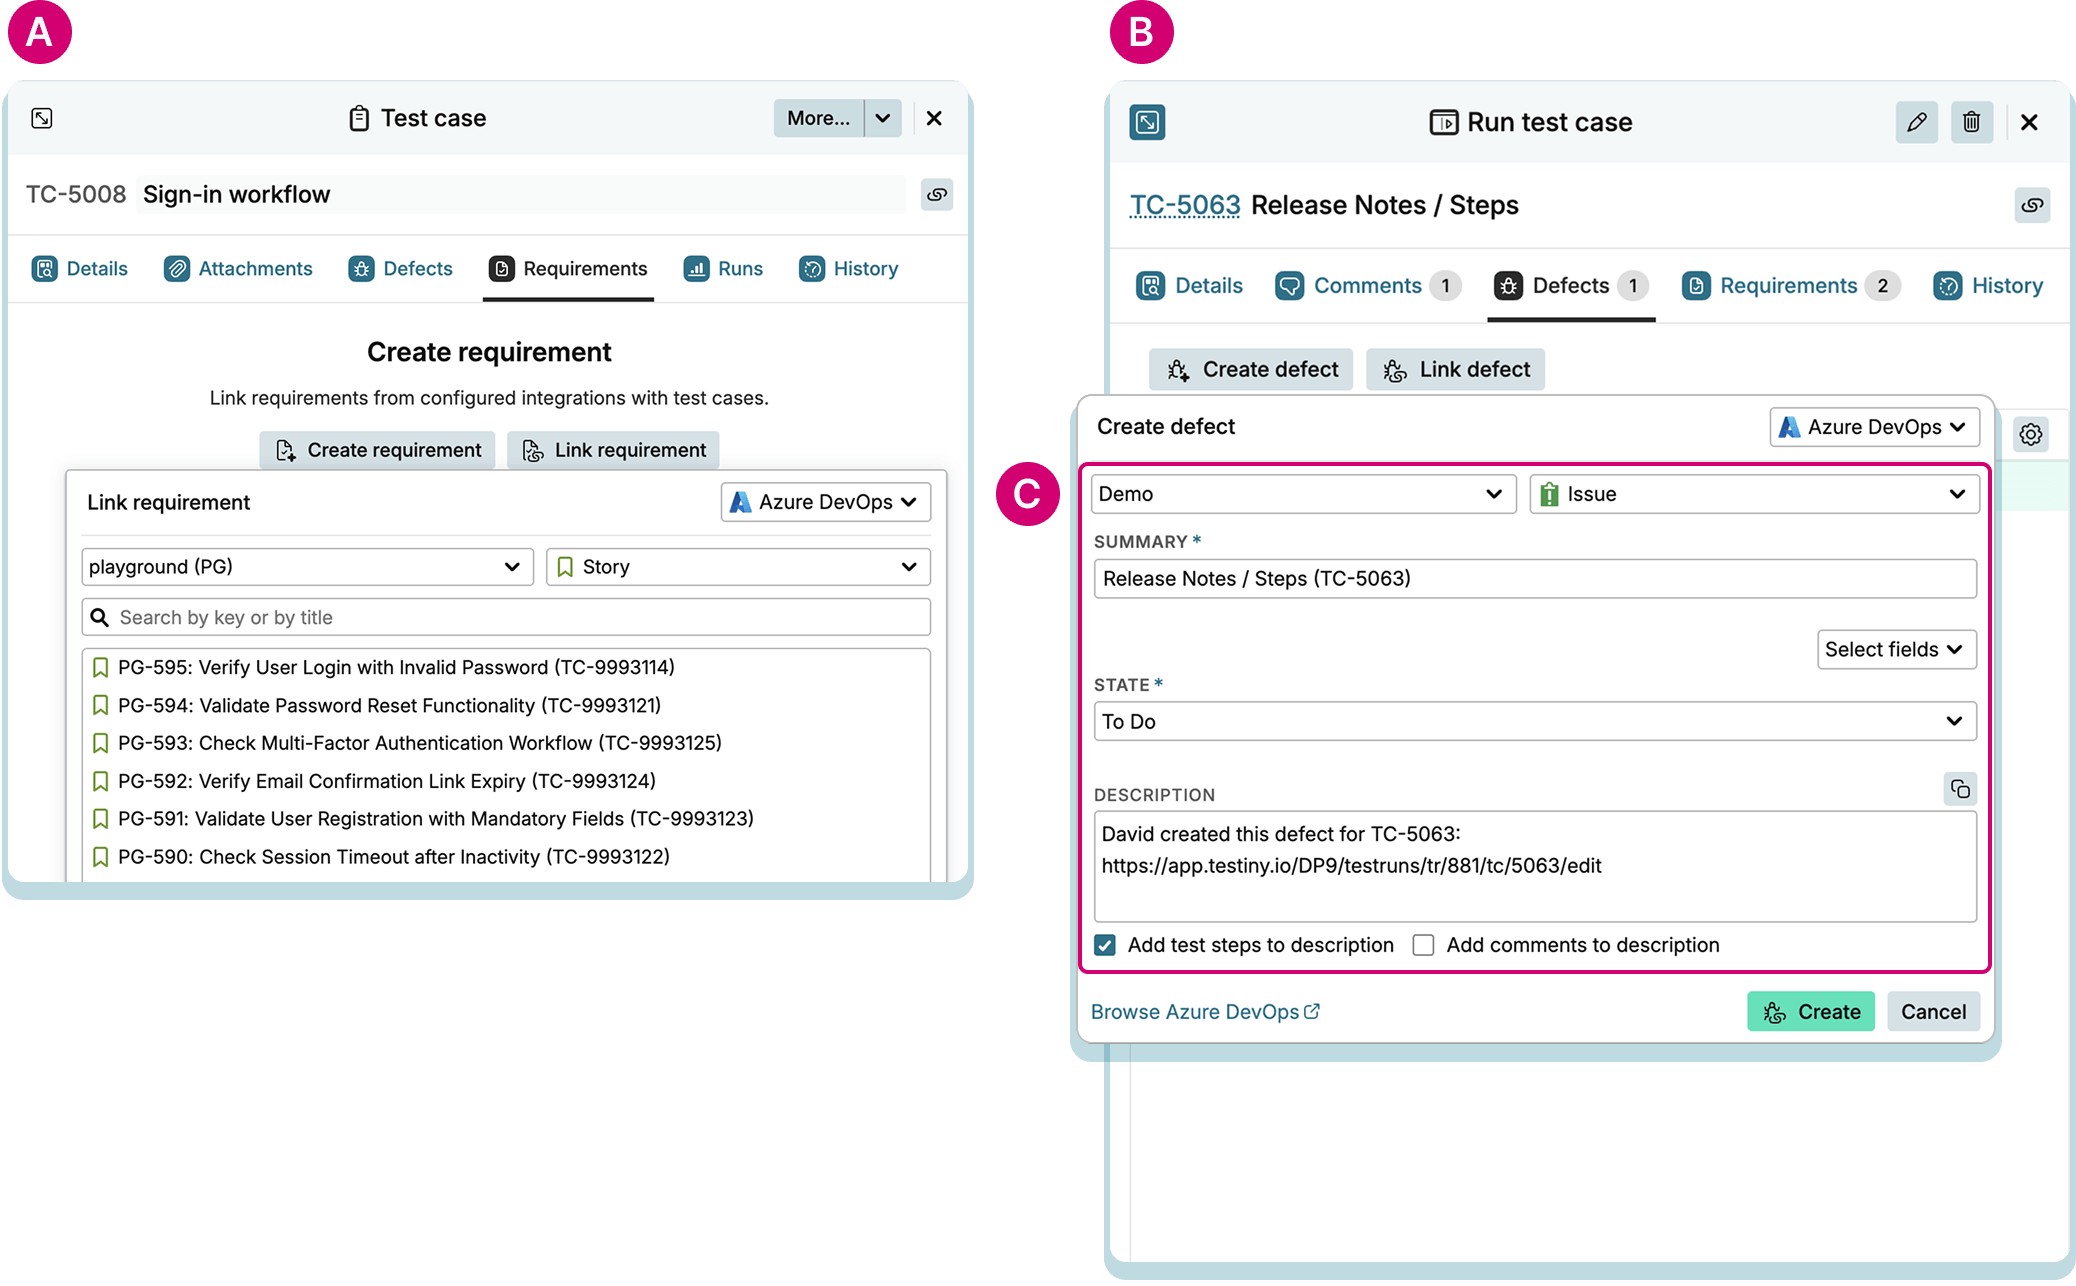This screenshot has width=2076, height=1286.
Task: Expand the More... split-button arrow
Action: pos(882,118)
